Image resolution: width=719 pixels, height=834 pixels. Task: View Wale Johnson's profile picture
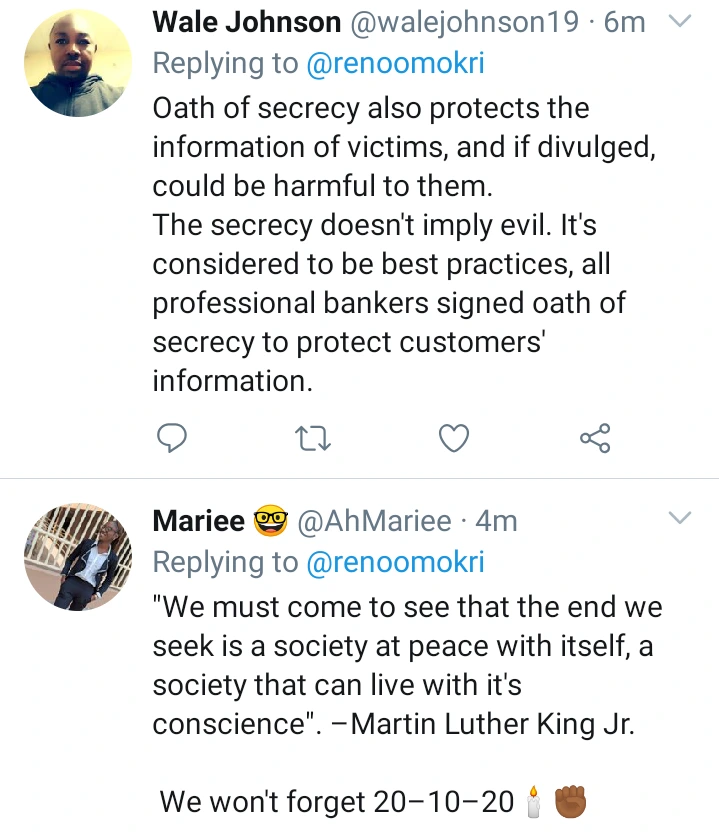[77, 65]
